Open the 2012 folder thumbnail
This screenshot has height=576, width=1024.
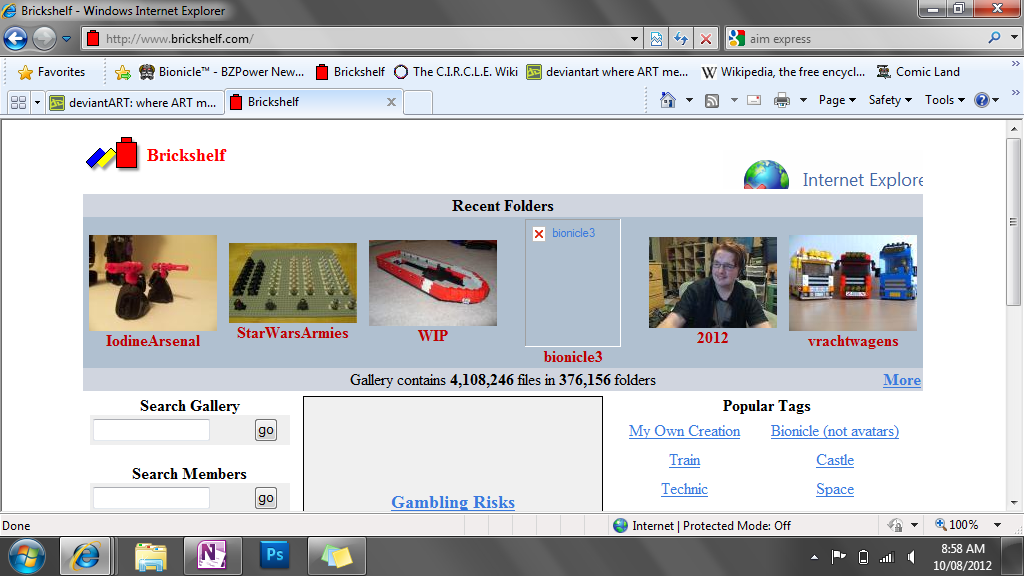pos(712,282)
